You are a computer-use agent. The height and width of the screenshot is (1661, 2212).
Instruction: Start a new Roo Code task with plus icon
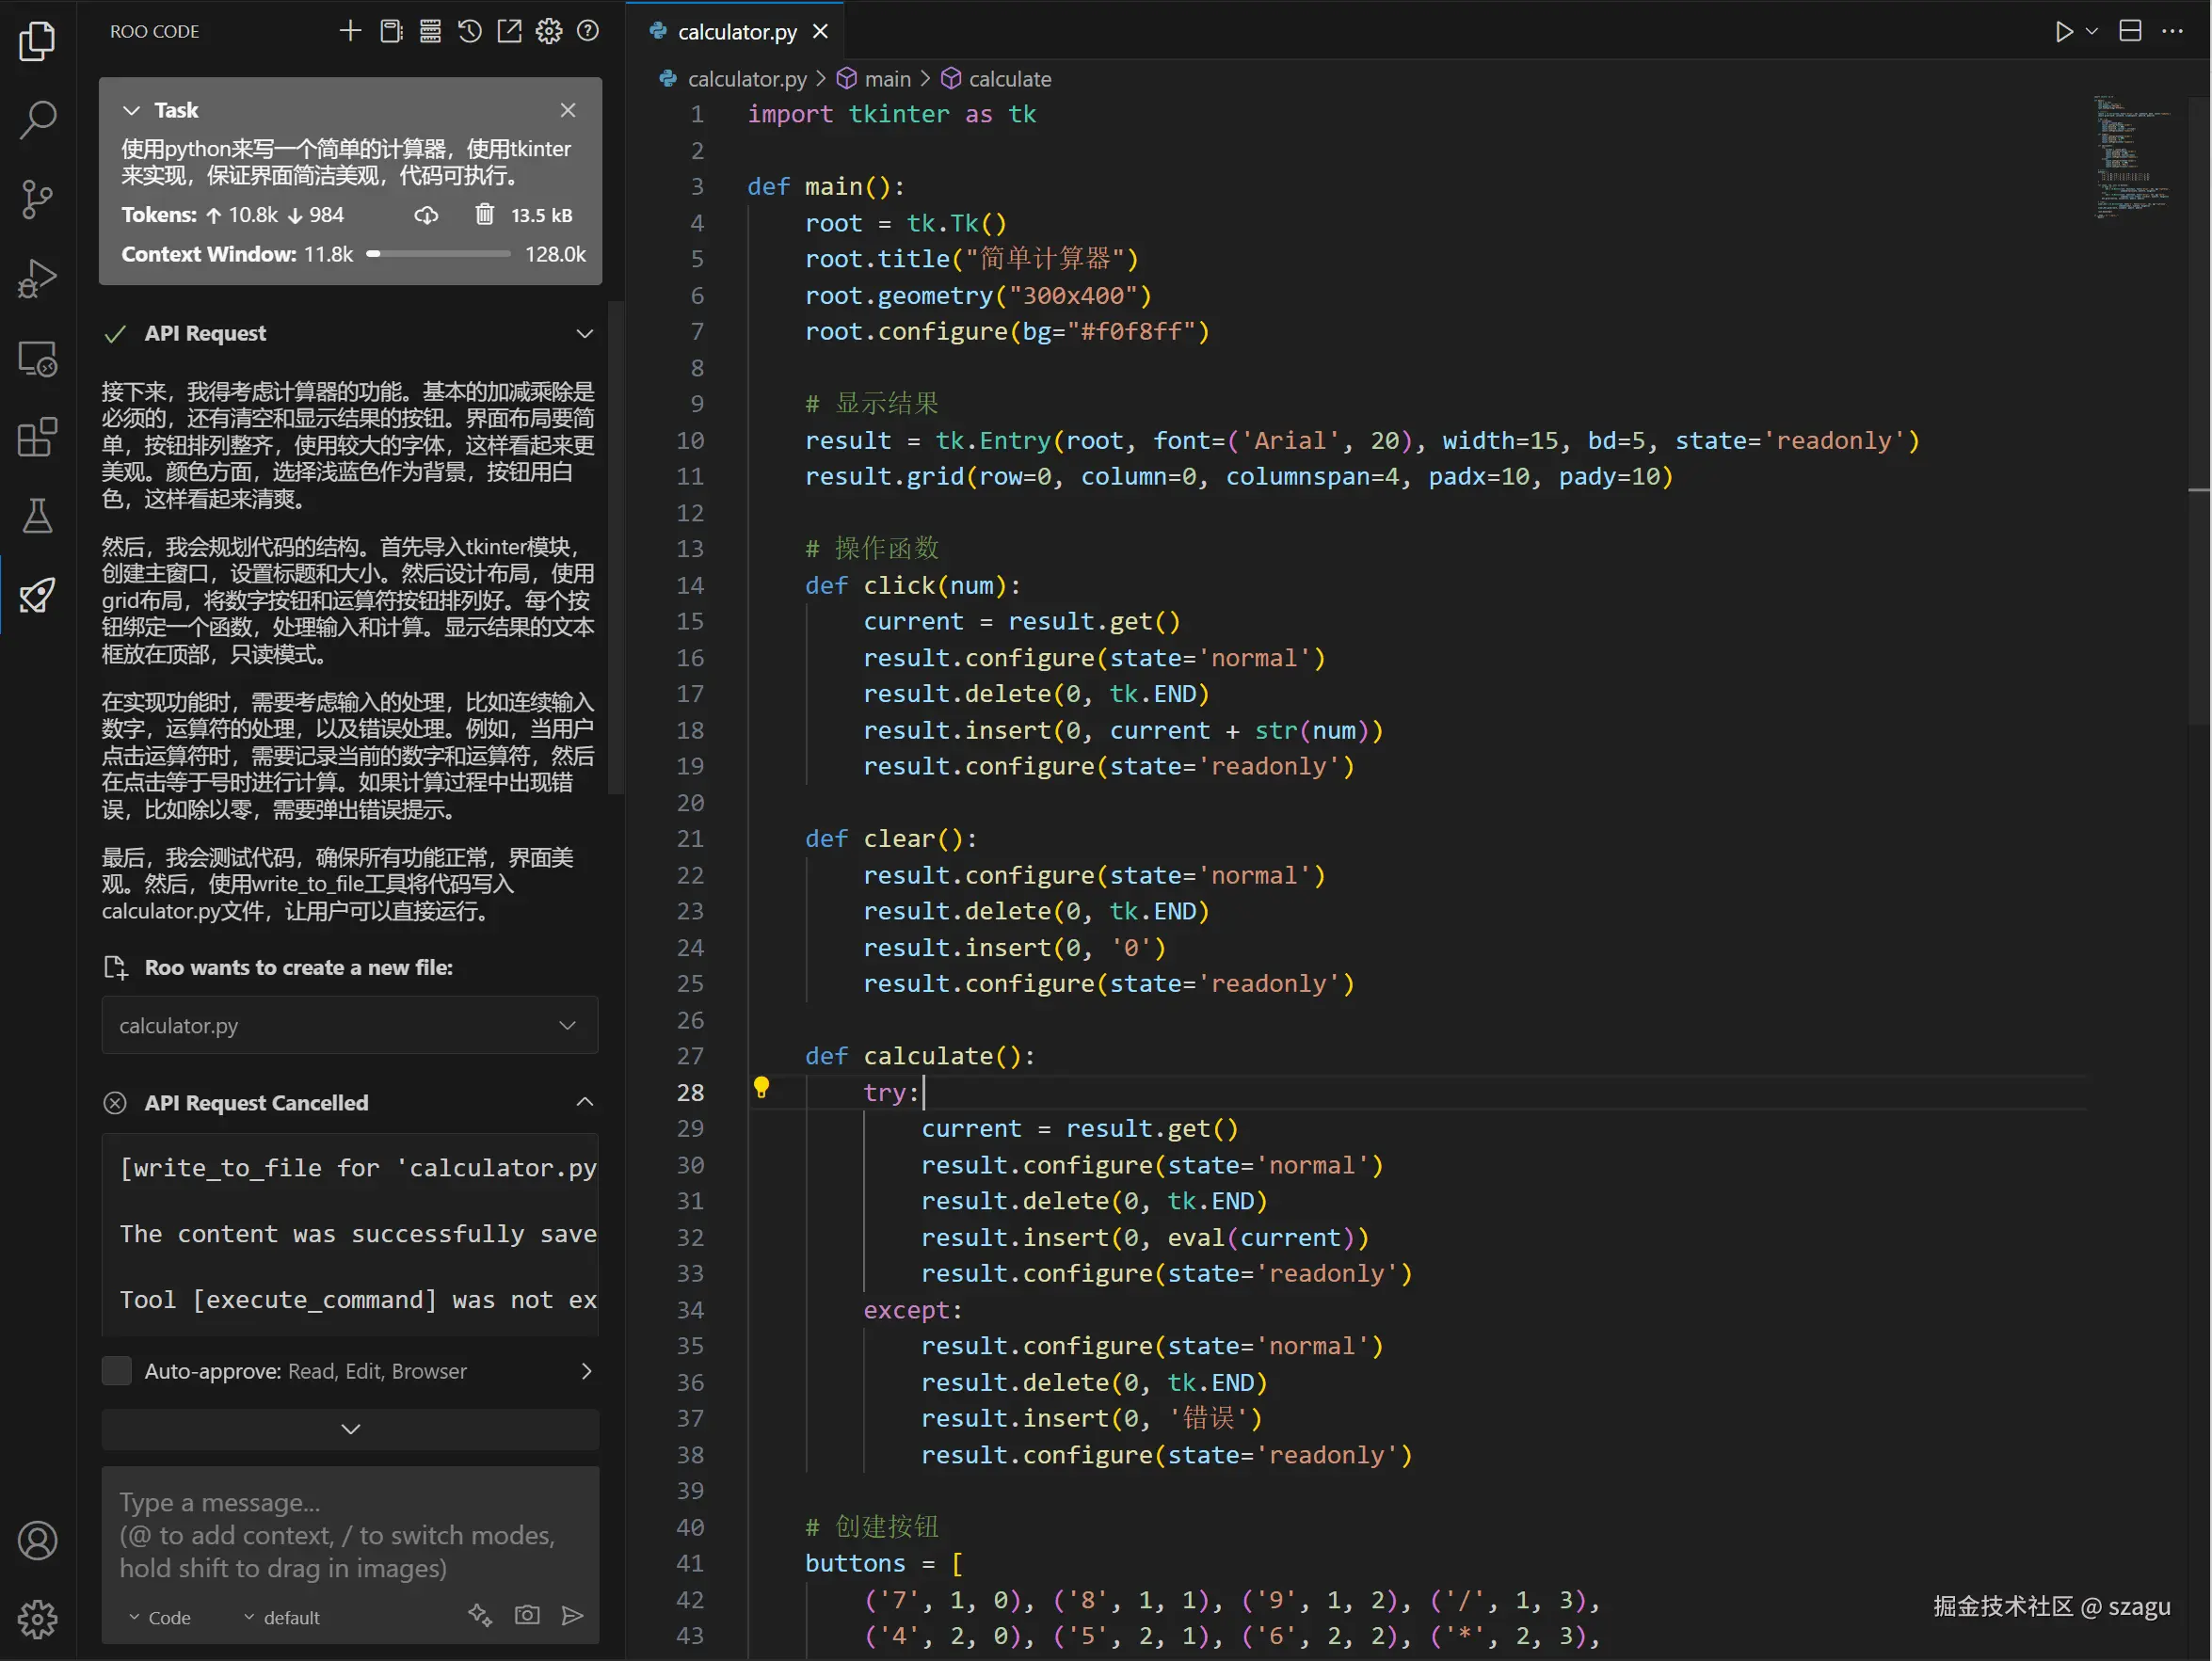pos(350,31)
